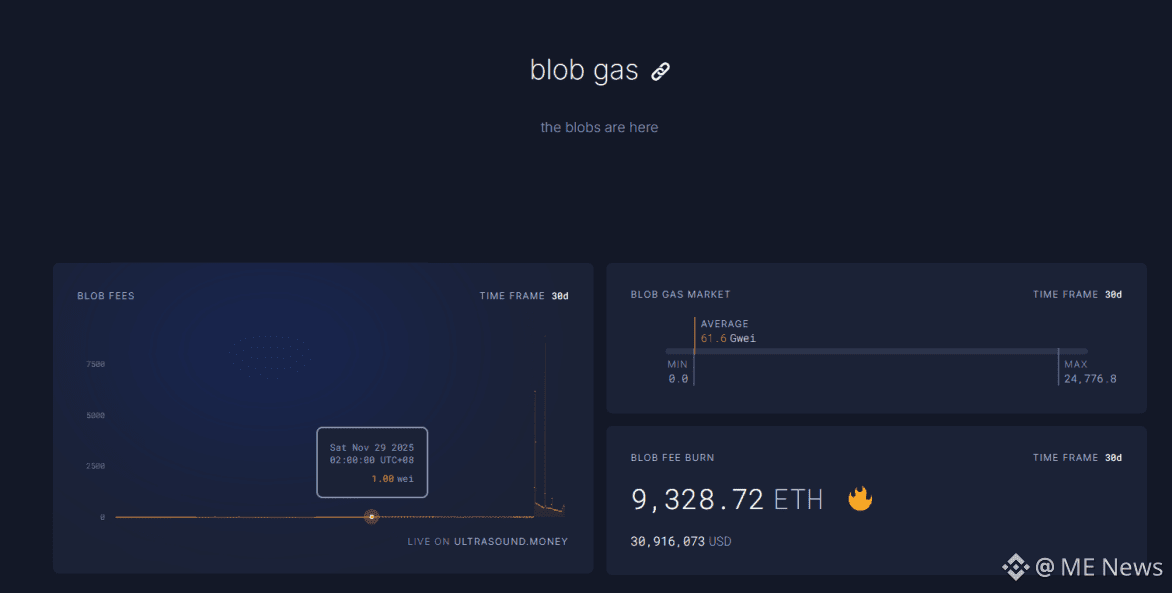
Task: Click the blob gas heading
Action: pos(584,70)
